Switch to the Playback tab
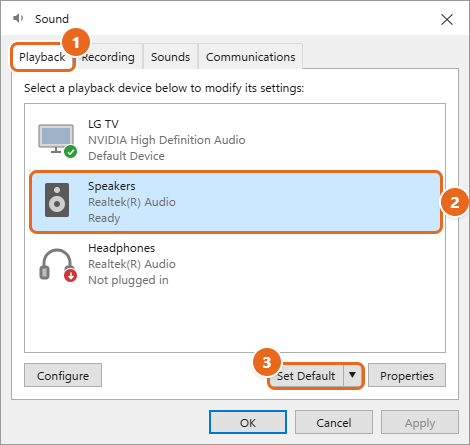 (x=42, y=57)
